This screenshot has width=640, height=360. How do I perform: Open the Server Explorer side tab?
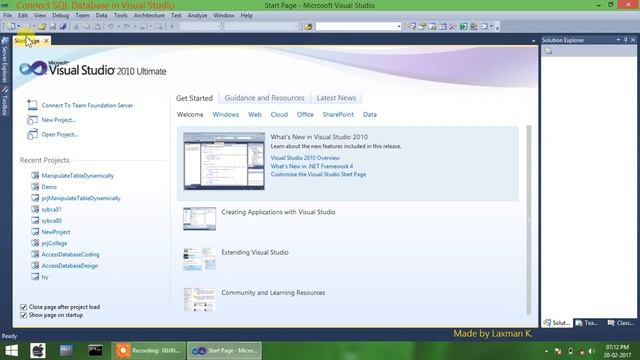[x=5, y=60]
